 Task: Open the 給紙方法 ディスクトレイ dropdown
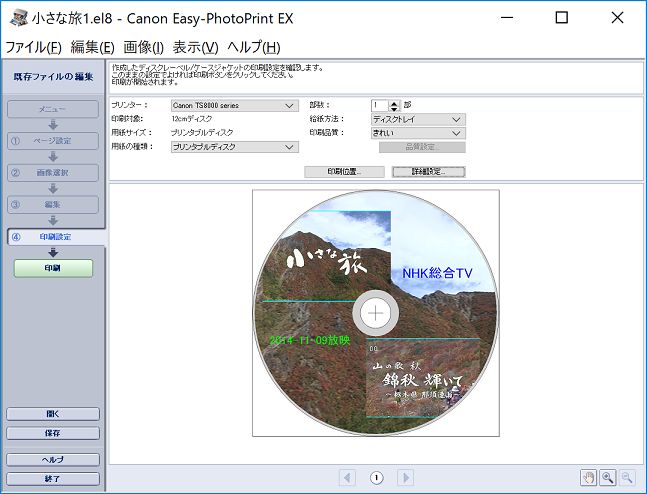(418, 120)
